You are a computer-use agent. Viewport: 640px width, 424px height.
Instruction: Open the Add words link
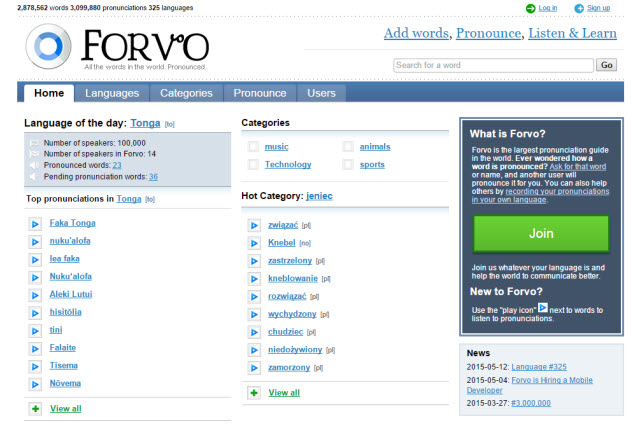coord(416,34)
